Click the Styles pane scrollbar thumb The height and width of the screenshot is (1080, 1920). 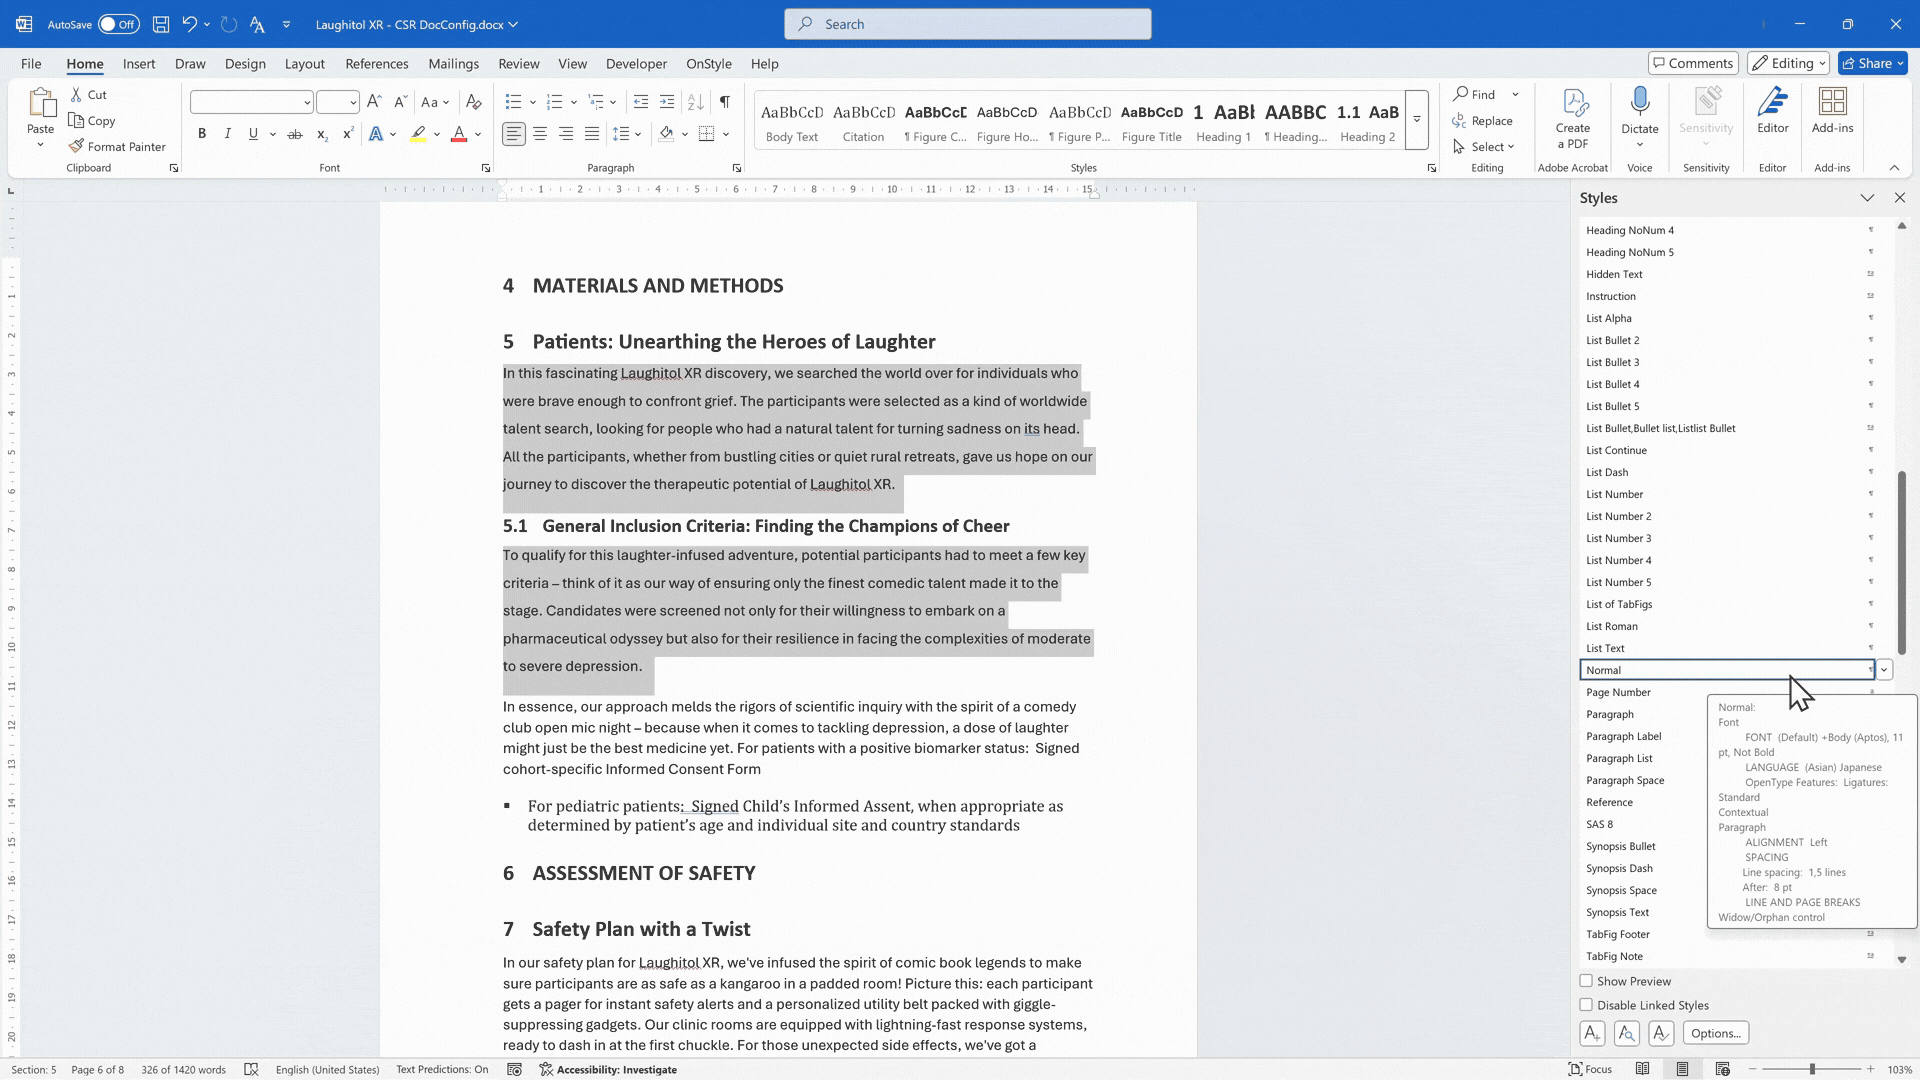(x=1902, y=563)
